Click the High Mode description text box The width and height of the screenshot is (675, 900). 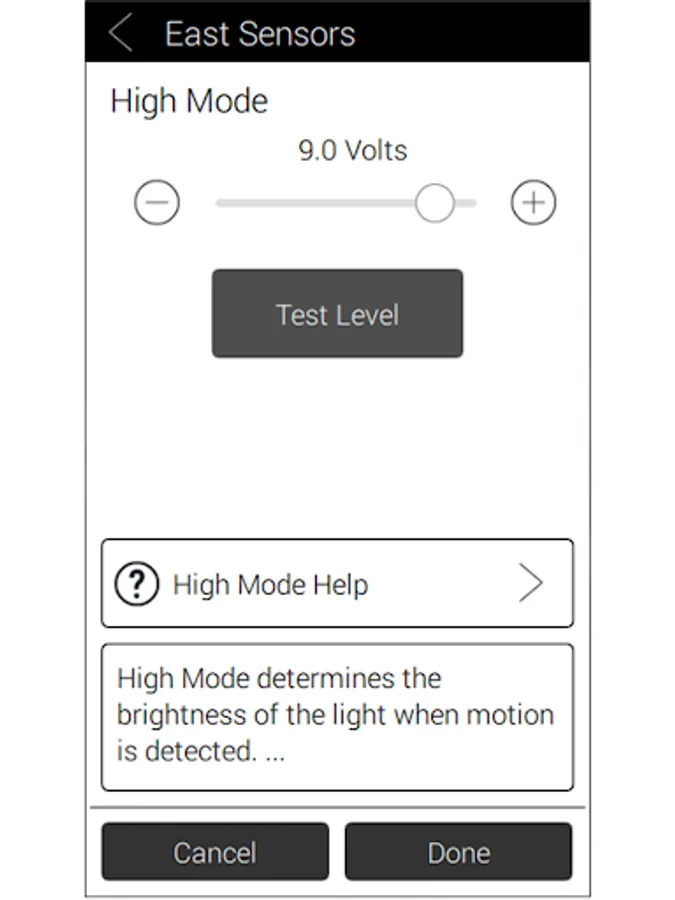337,716
